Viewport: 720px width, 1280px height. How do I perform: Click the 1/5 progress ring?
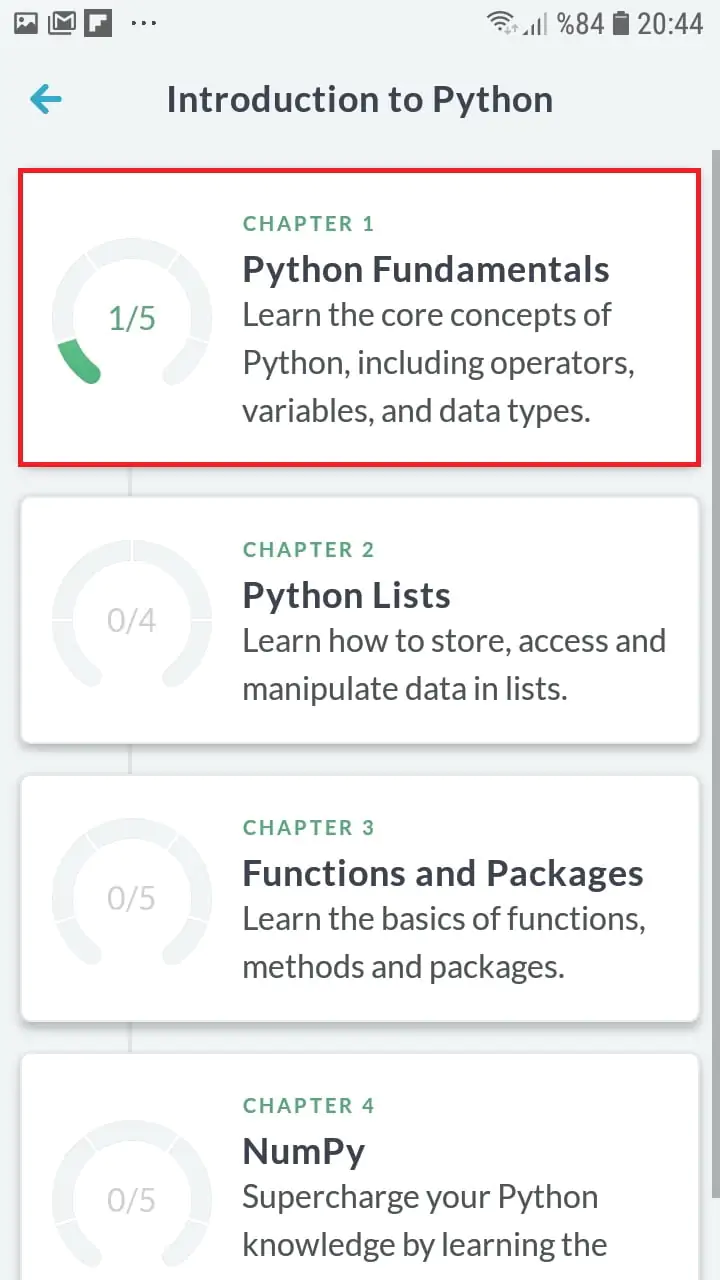[132, 318]
